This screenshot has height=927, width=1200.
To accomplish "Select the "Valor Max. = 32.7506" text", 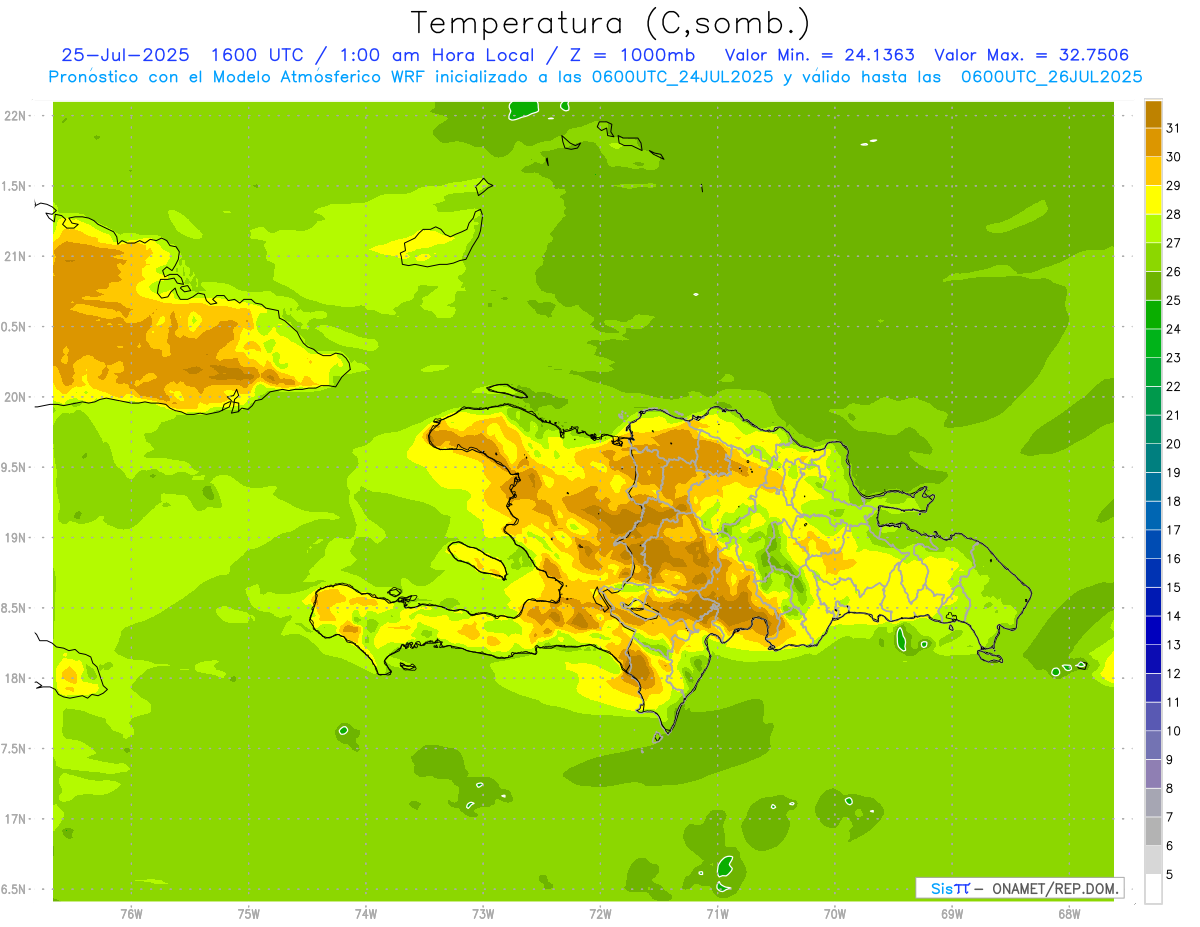I will coord(1032,55).
